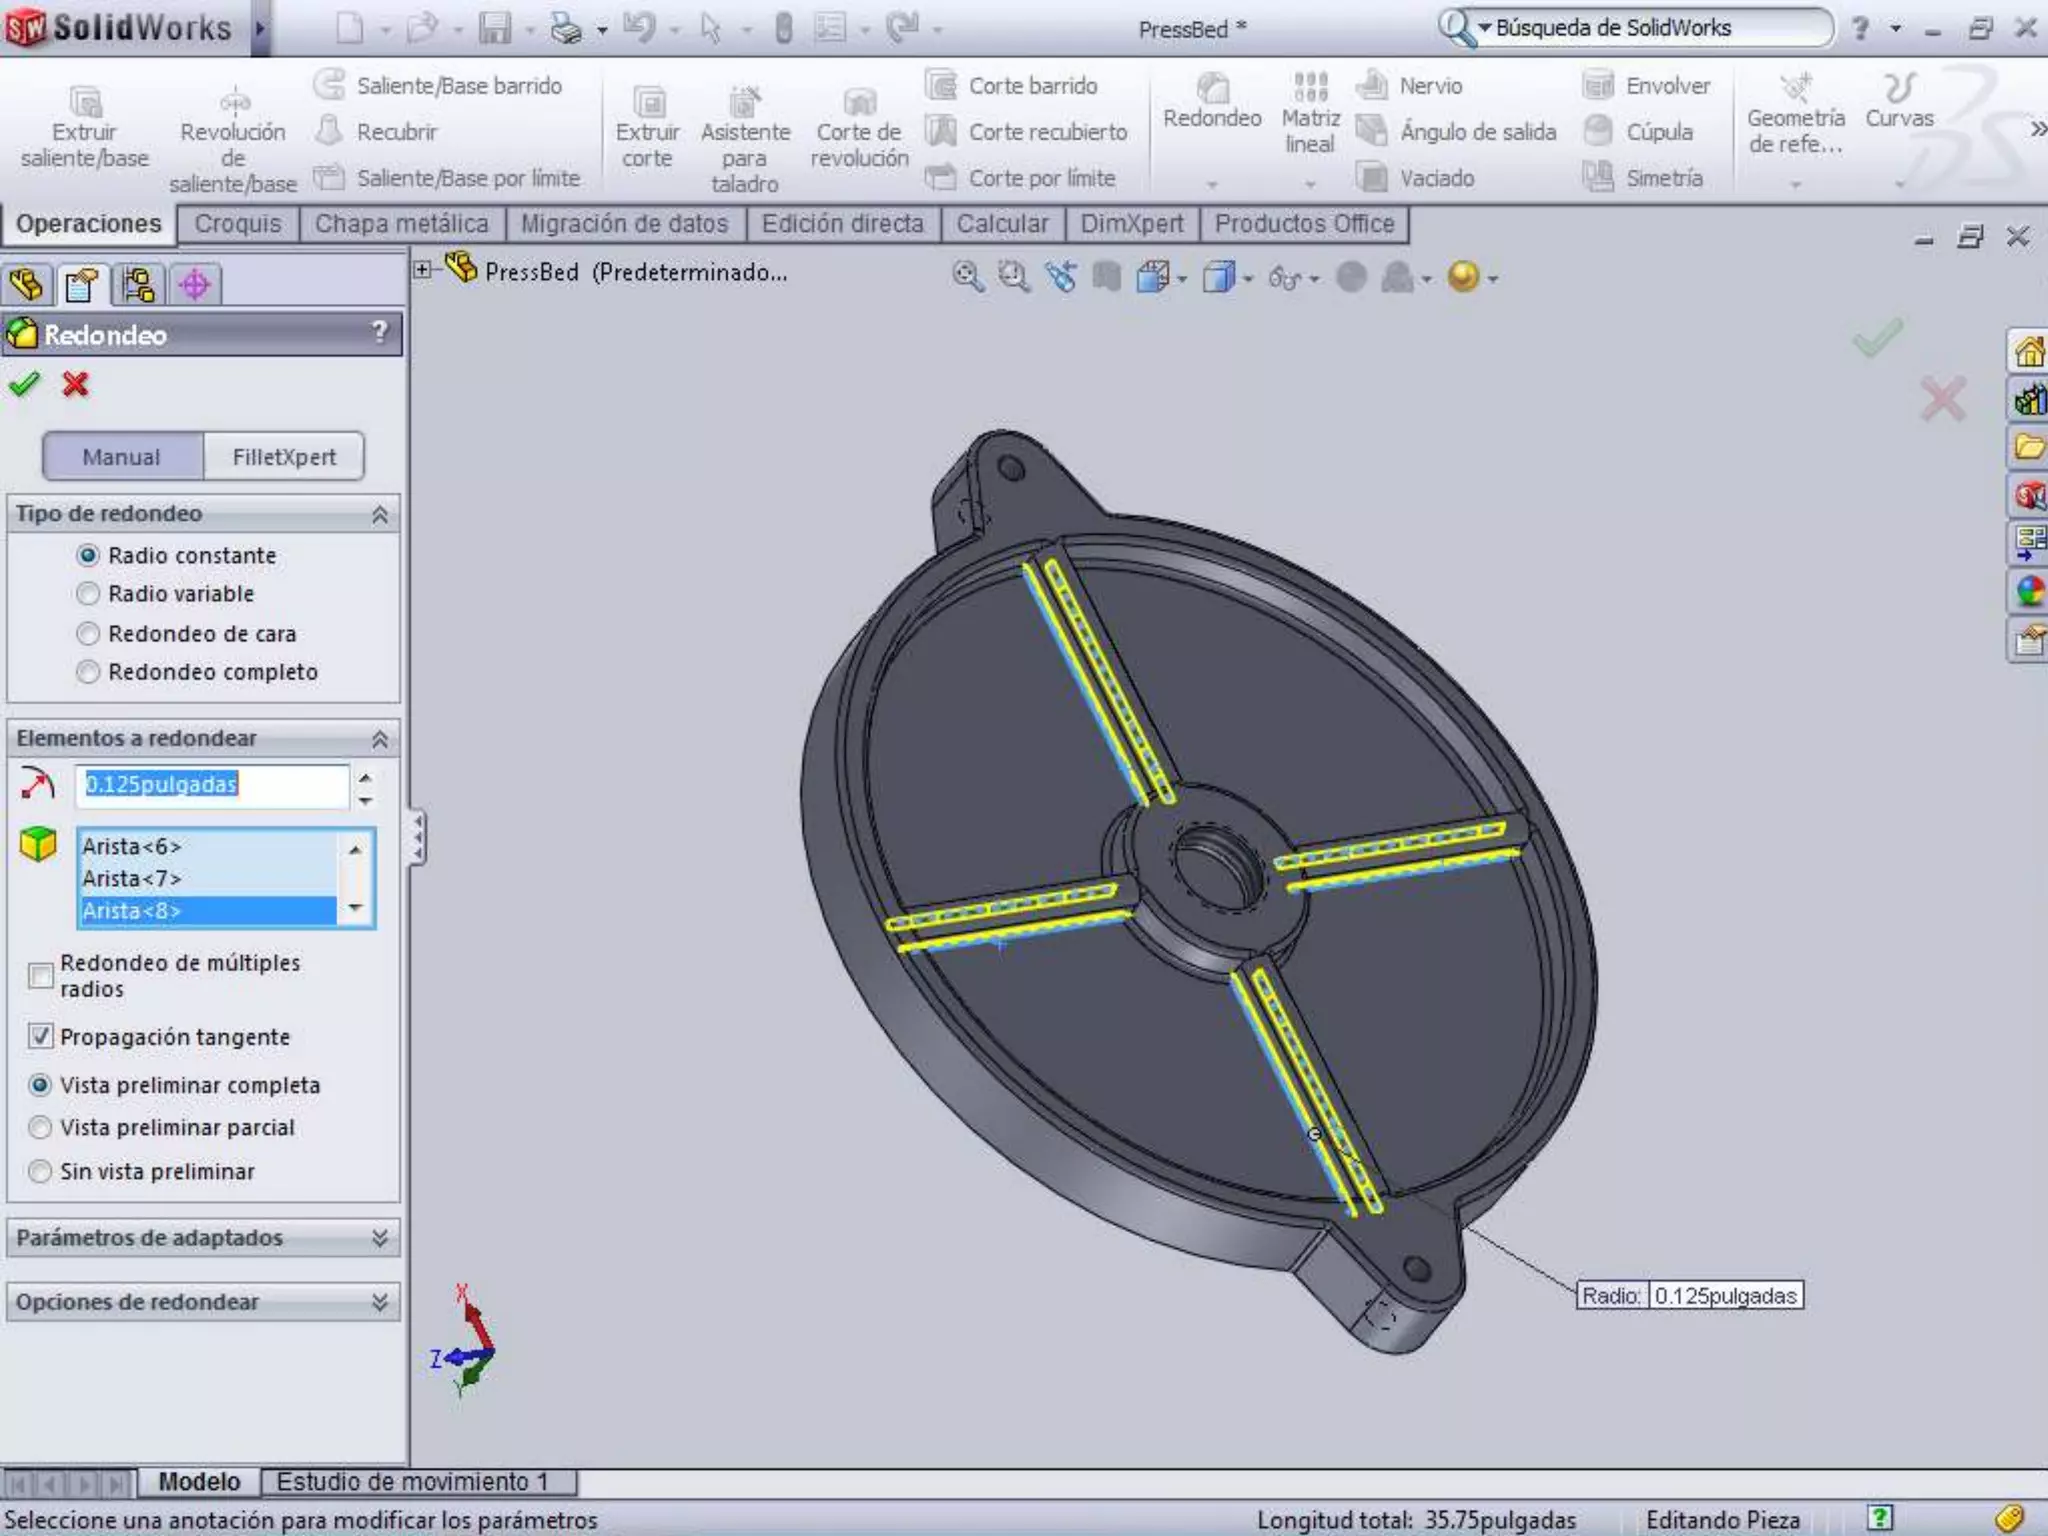Click the Matriz lineal pattern icon
2048x1536 pixels.
click(1310, 87)
